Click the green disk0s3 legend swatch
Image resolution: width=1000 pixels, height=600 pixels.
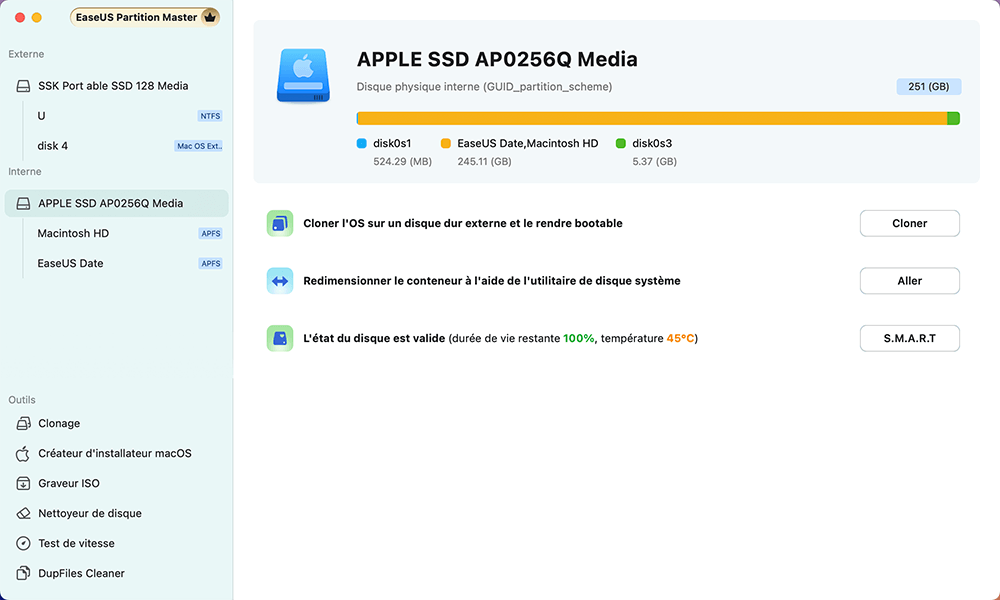pyautogui.click(x=621, y=143)
